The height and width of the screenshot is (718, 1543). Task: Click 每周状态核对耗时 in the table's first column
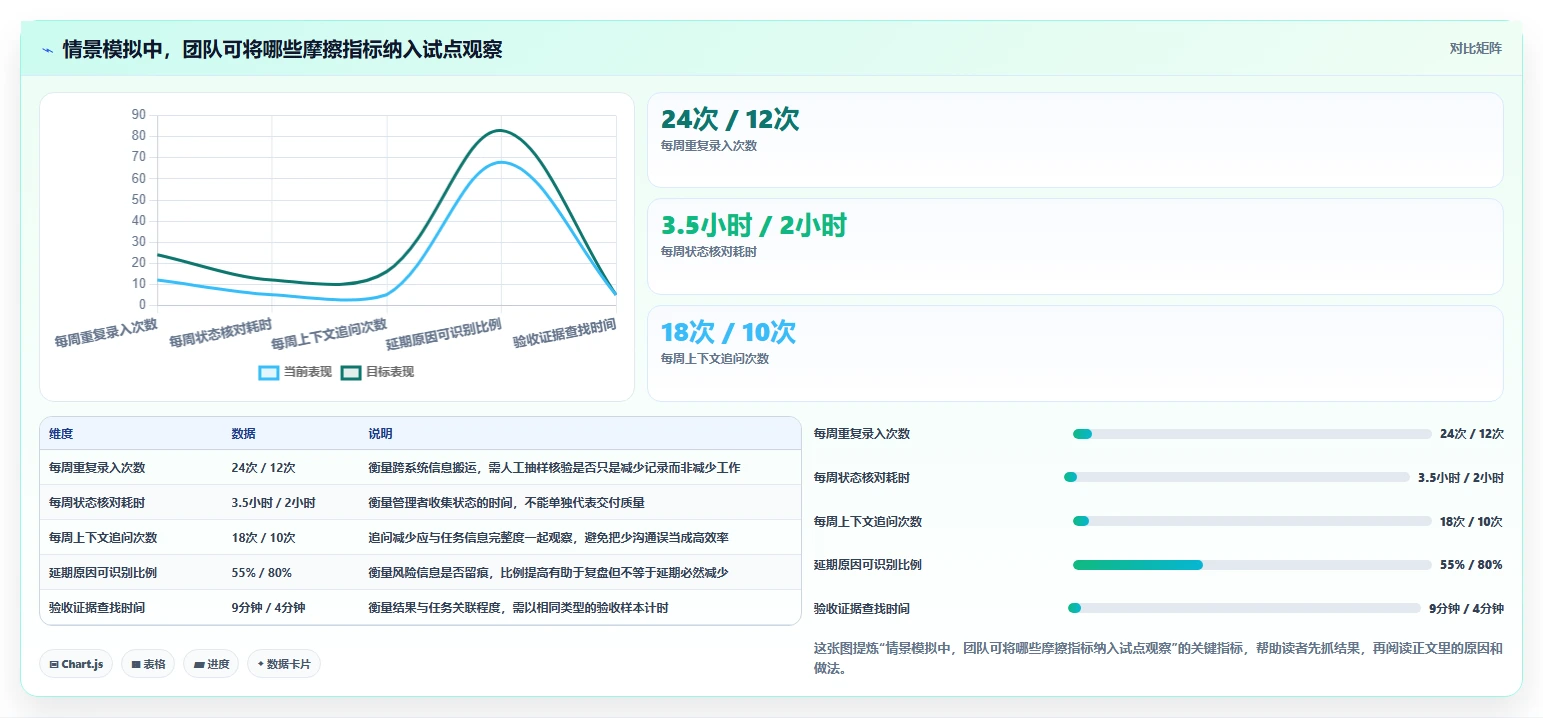pyautogui.click(x=97, y=503)
